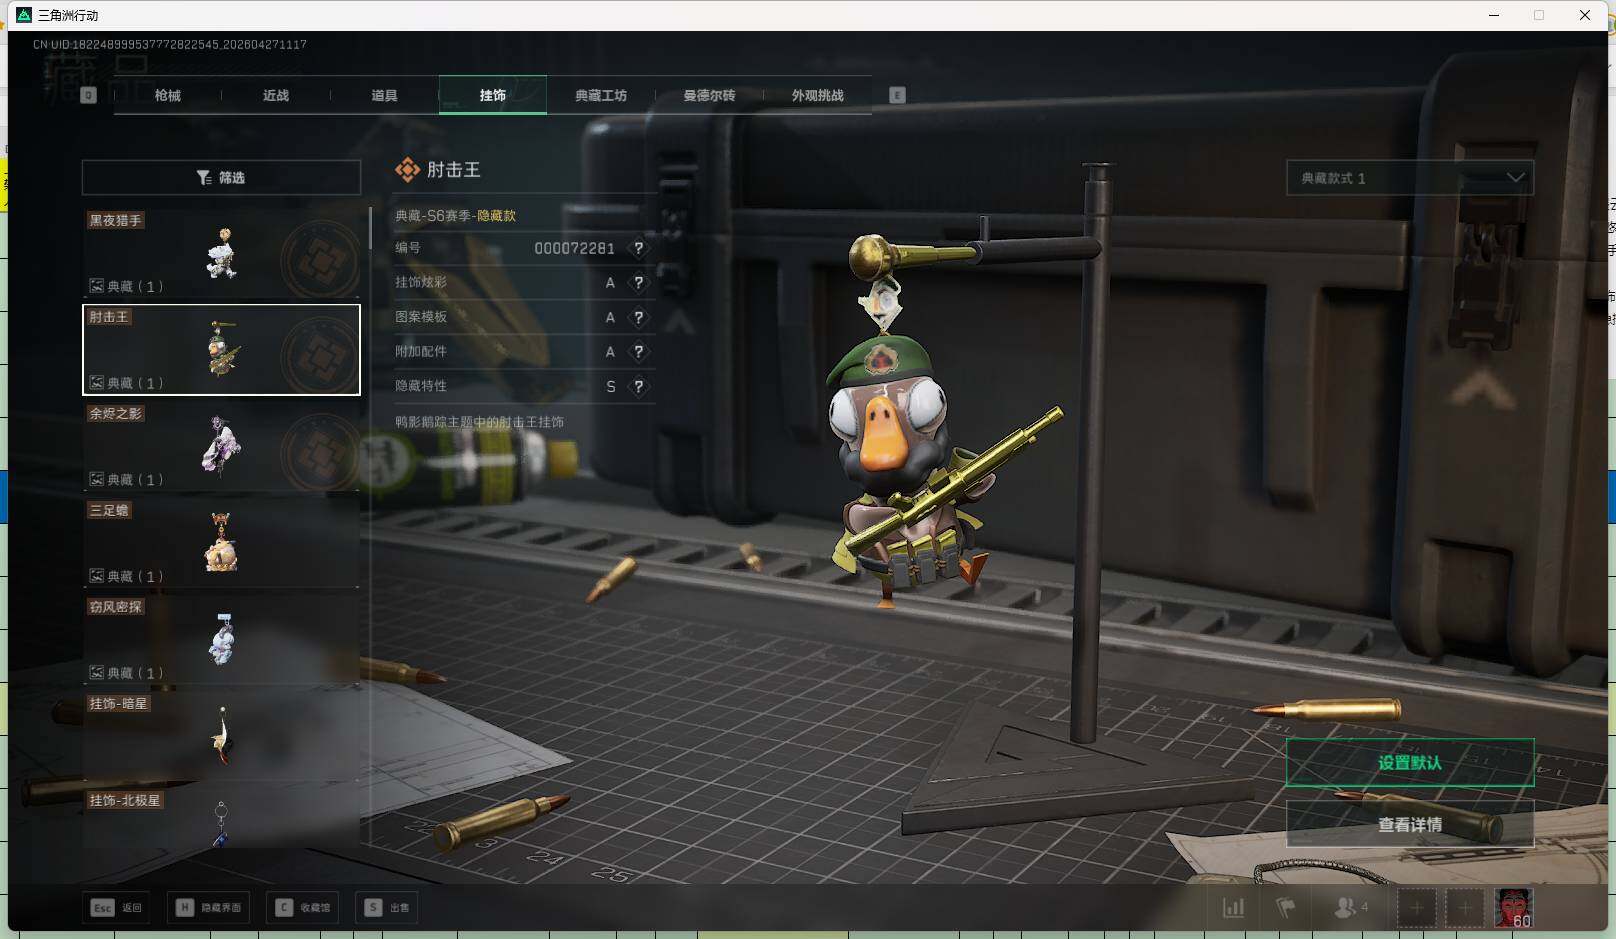Image resolution: width=1616 pixels, height=939 pixels.
Task: Click the 典藏 (1) image icon under 余烬之影
Action: click(97, 480)
